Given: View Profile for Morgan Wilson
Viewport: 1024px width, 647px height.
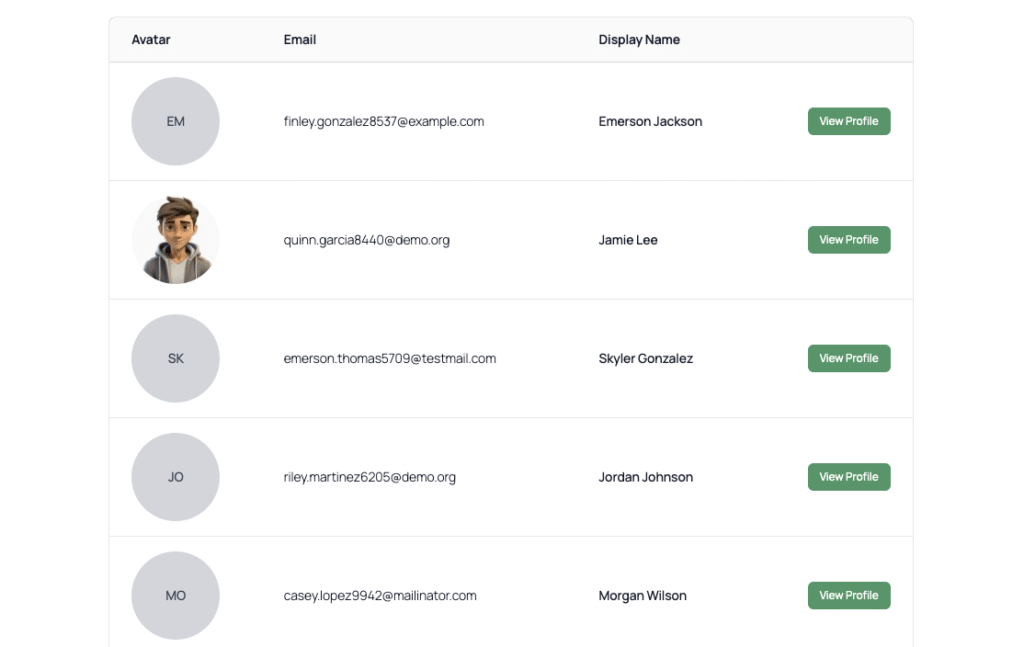Looking at the screenshot, I should point(848,595).
